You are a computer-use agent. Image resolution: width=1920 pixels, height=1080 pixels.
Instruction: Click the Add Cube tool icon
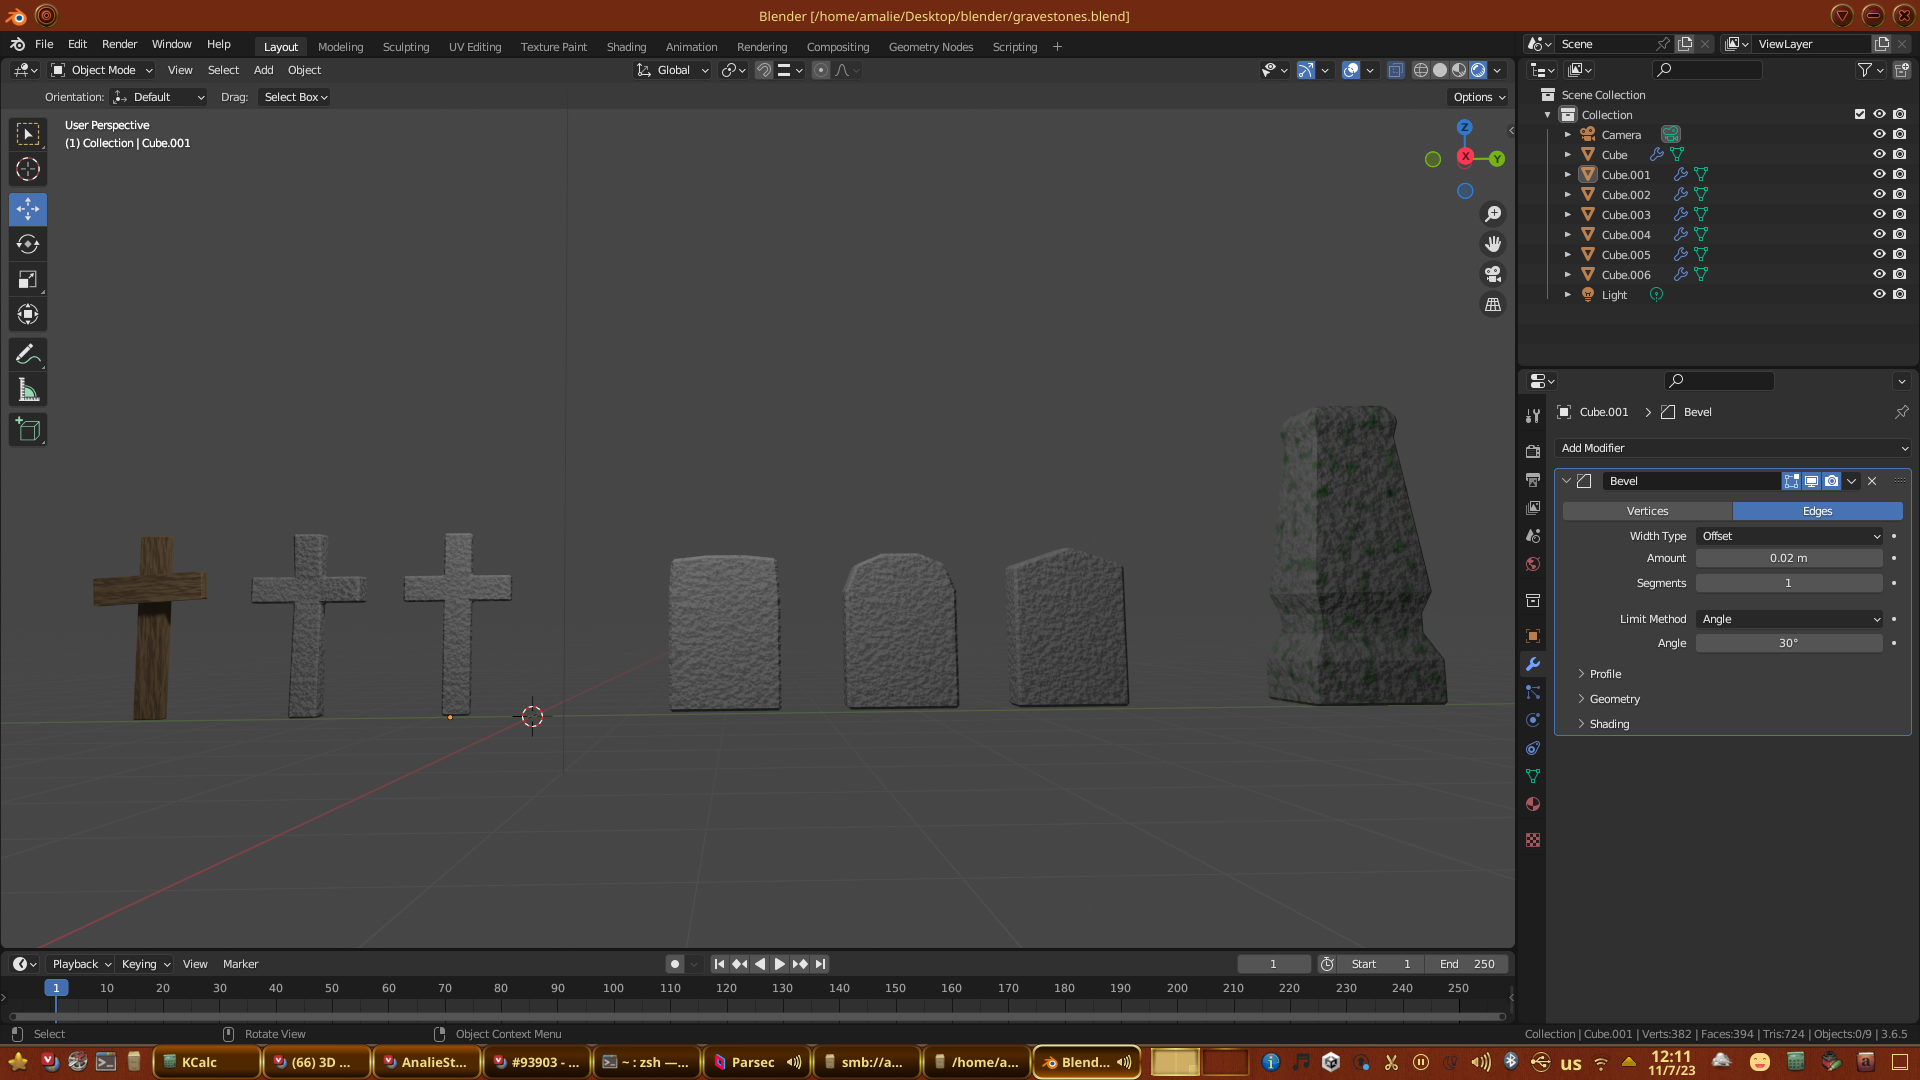click(x=28, y=430)
